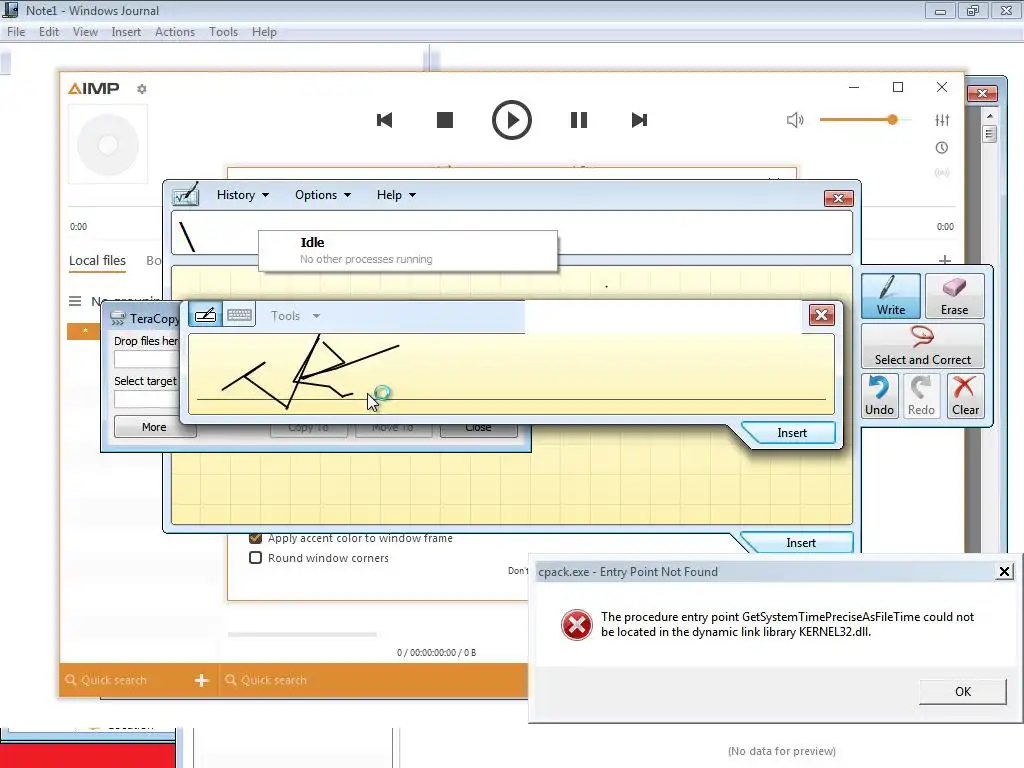Add item with plus beside Quick search

click(x=201, y=680)
